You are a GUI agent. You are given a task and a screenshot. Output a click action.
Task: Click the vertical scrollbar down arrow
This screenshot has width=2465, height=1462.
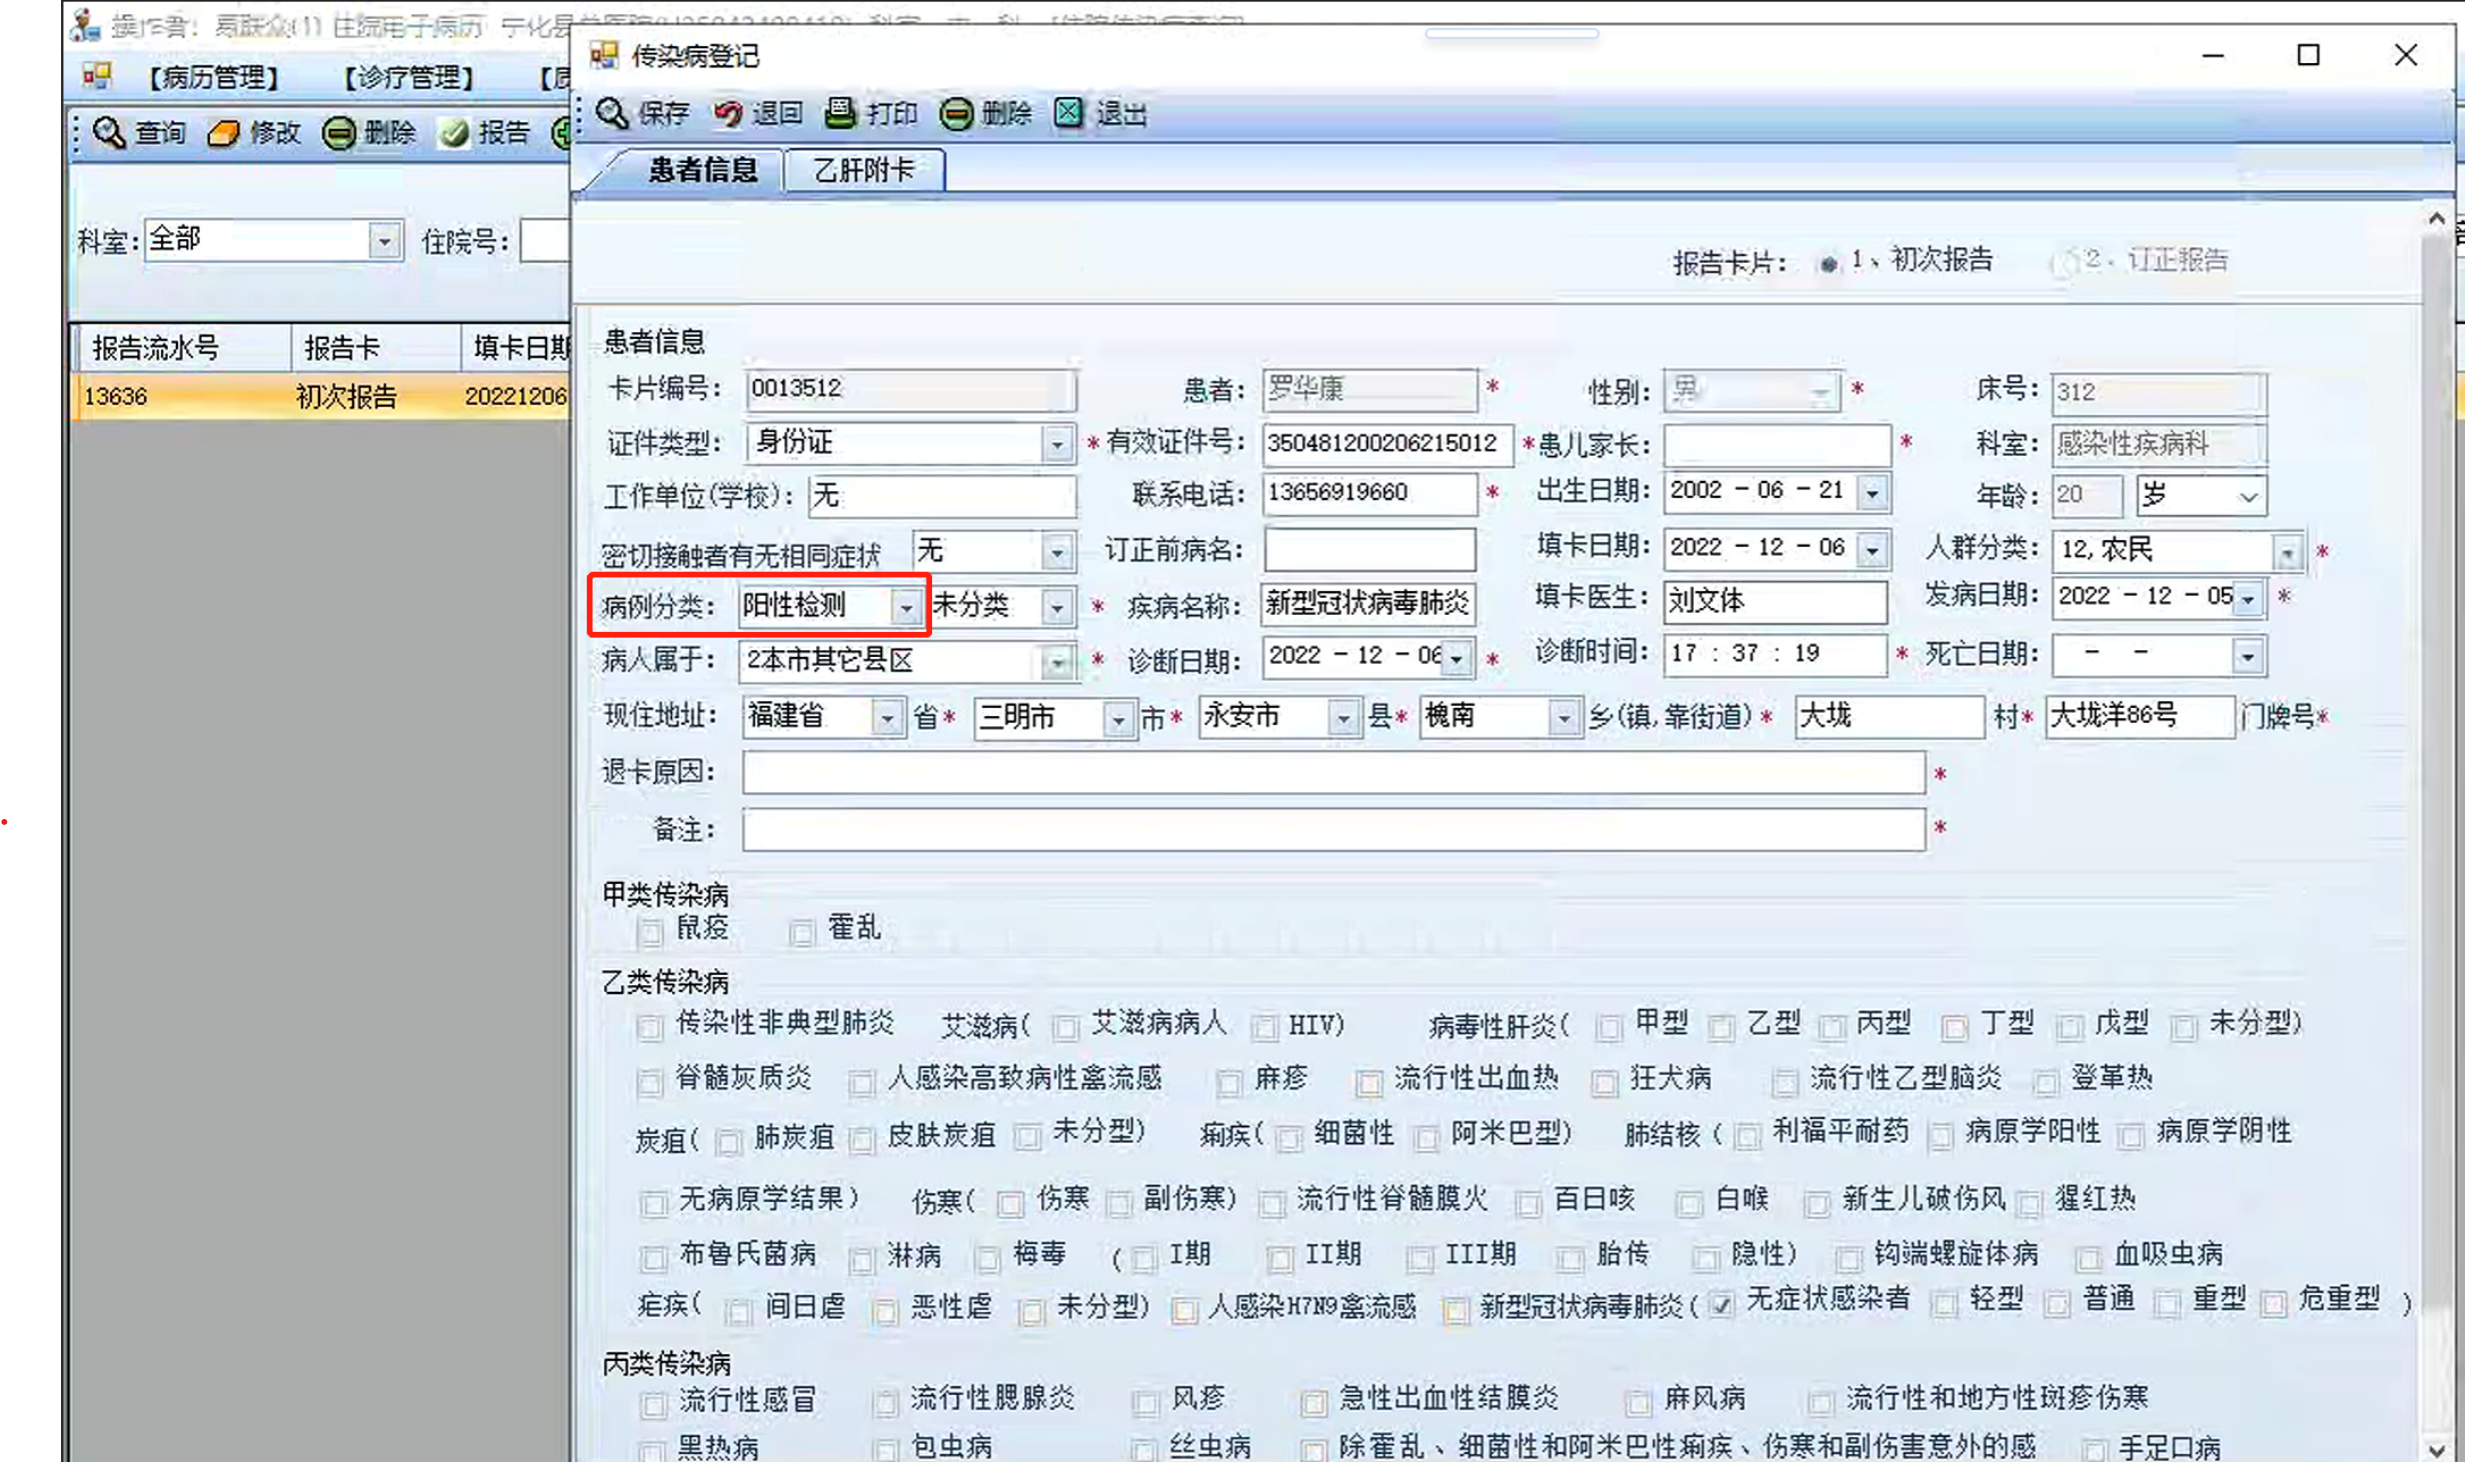2437,1448
